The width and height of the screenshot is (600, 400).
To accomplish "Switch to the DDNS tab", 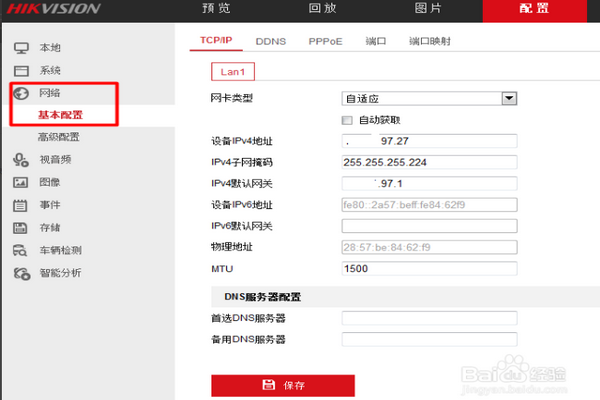I will 270,41.
